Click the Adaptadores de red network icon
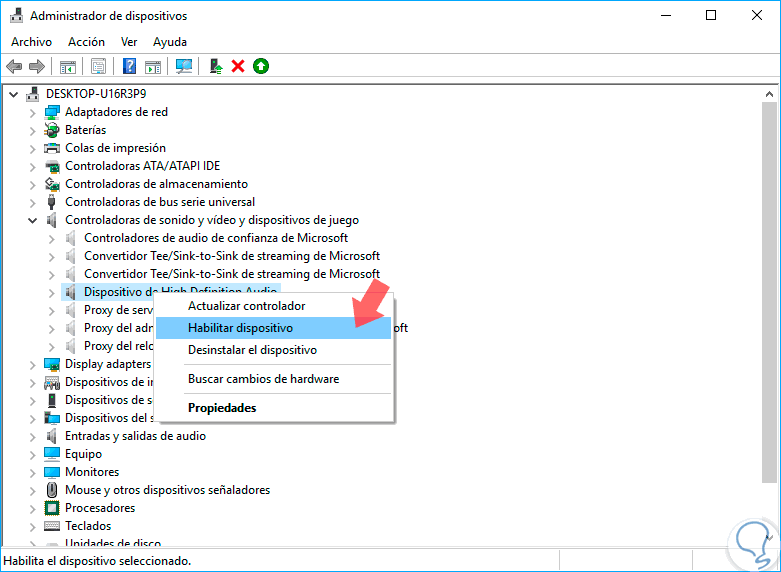The image size is (781, 572). (x=51, y=112)
